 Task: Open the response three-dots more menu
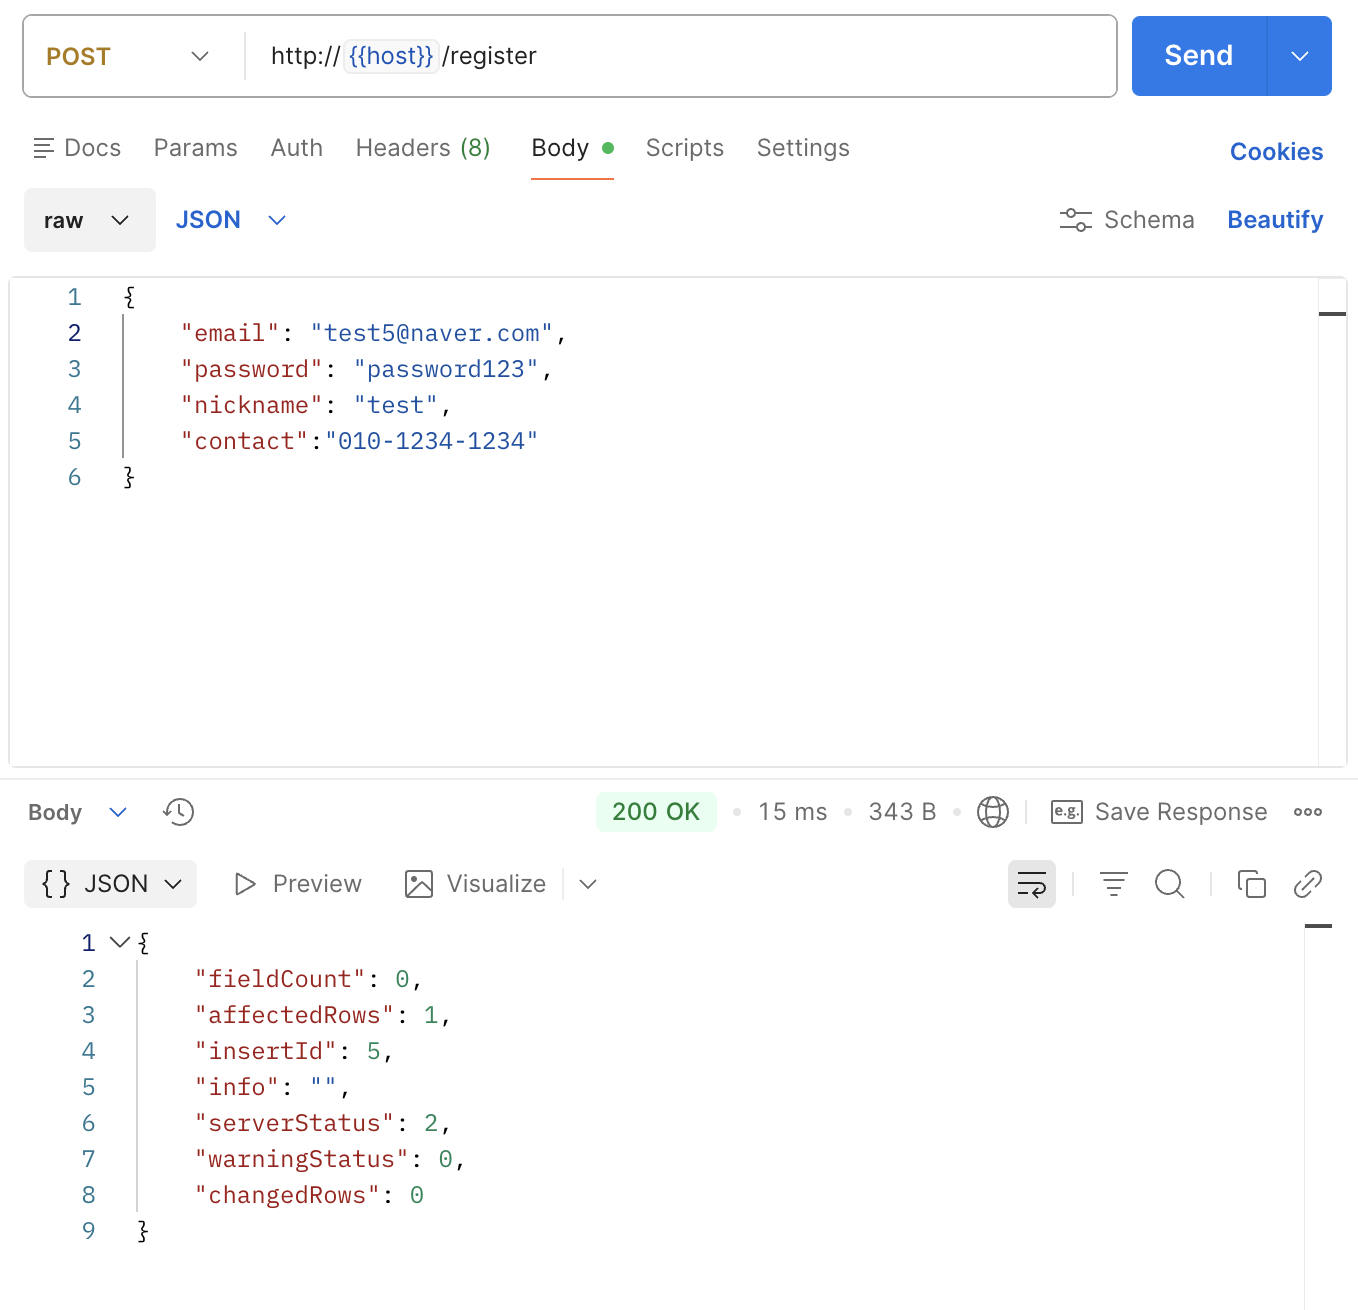pos(1308,812)
